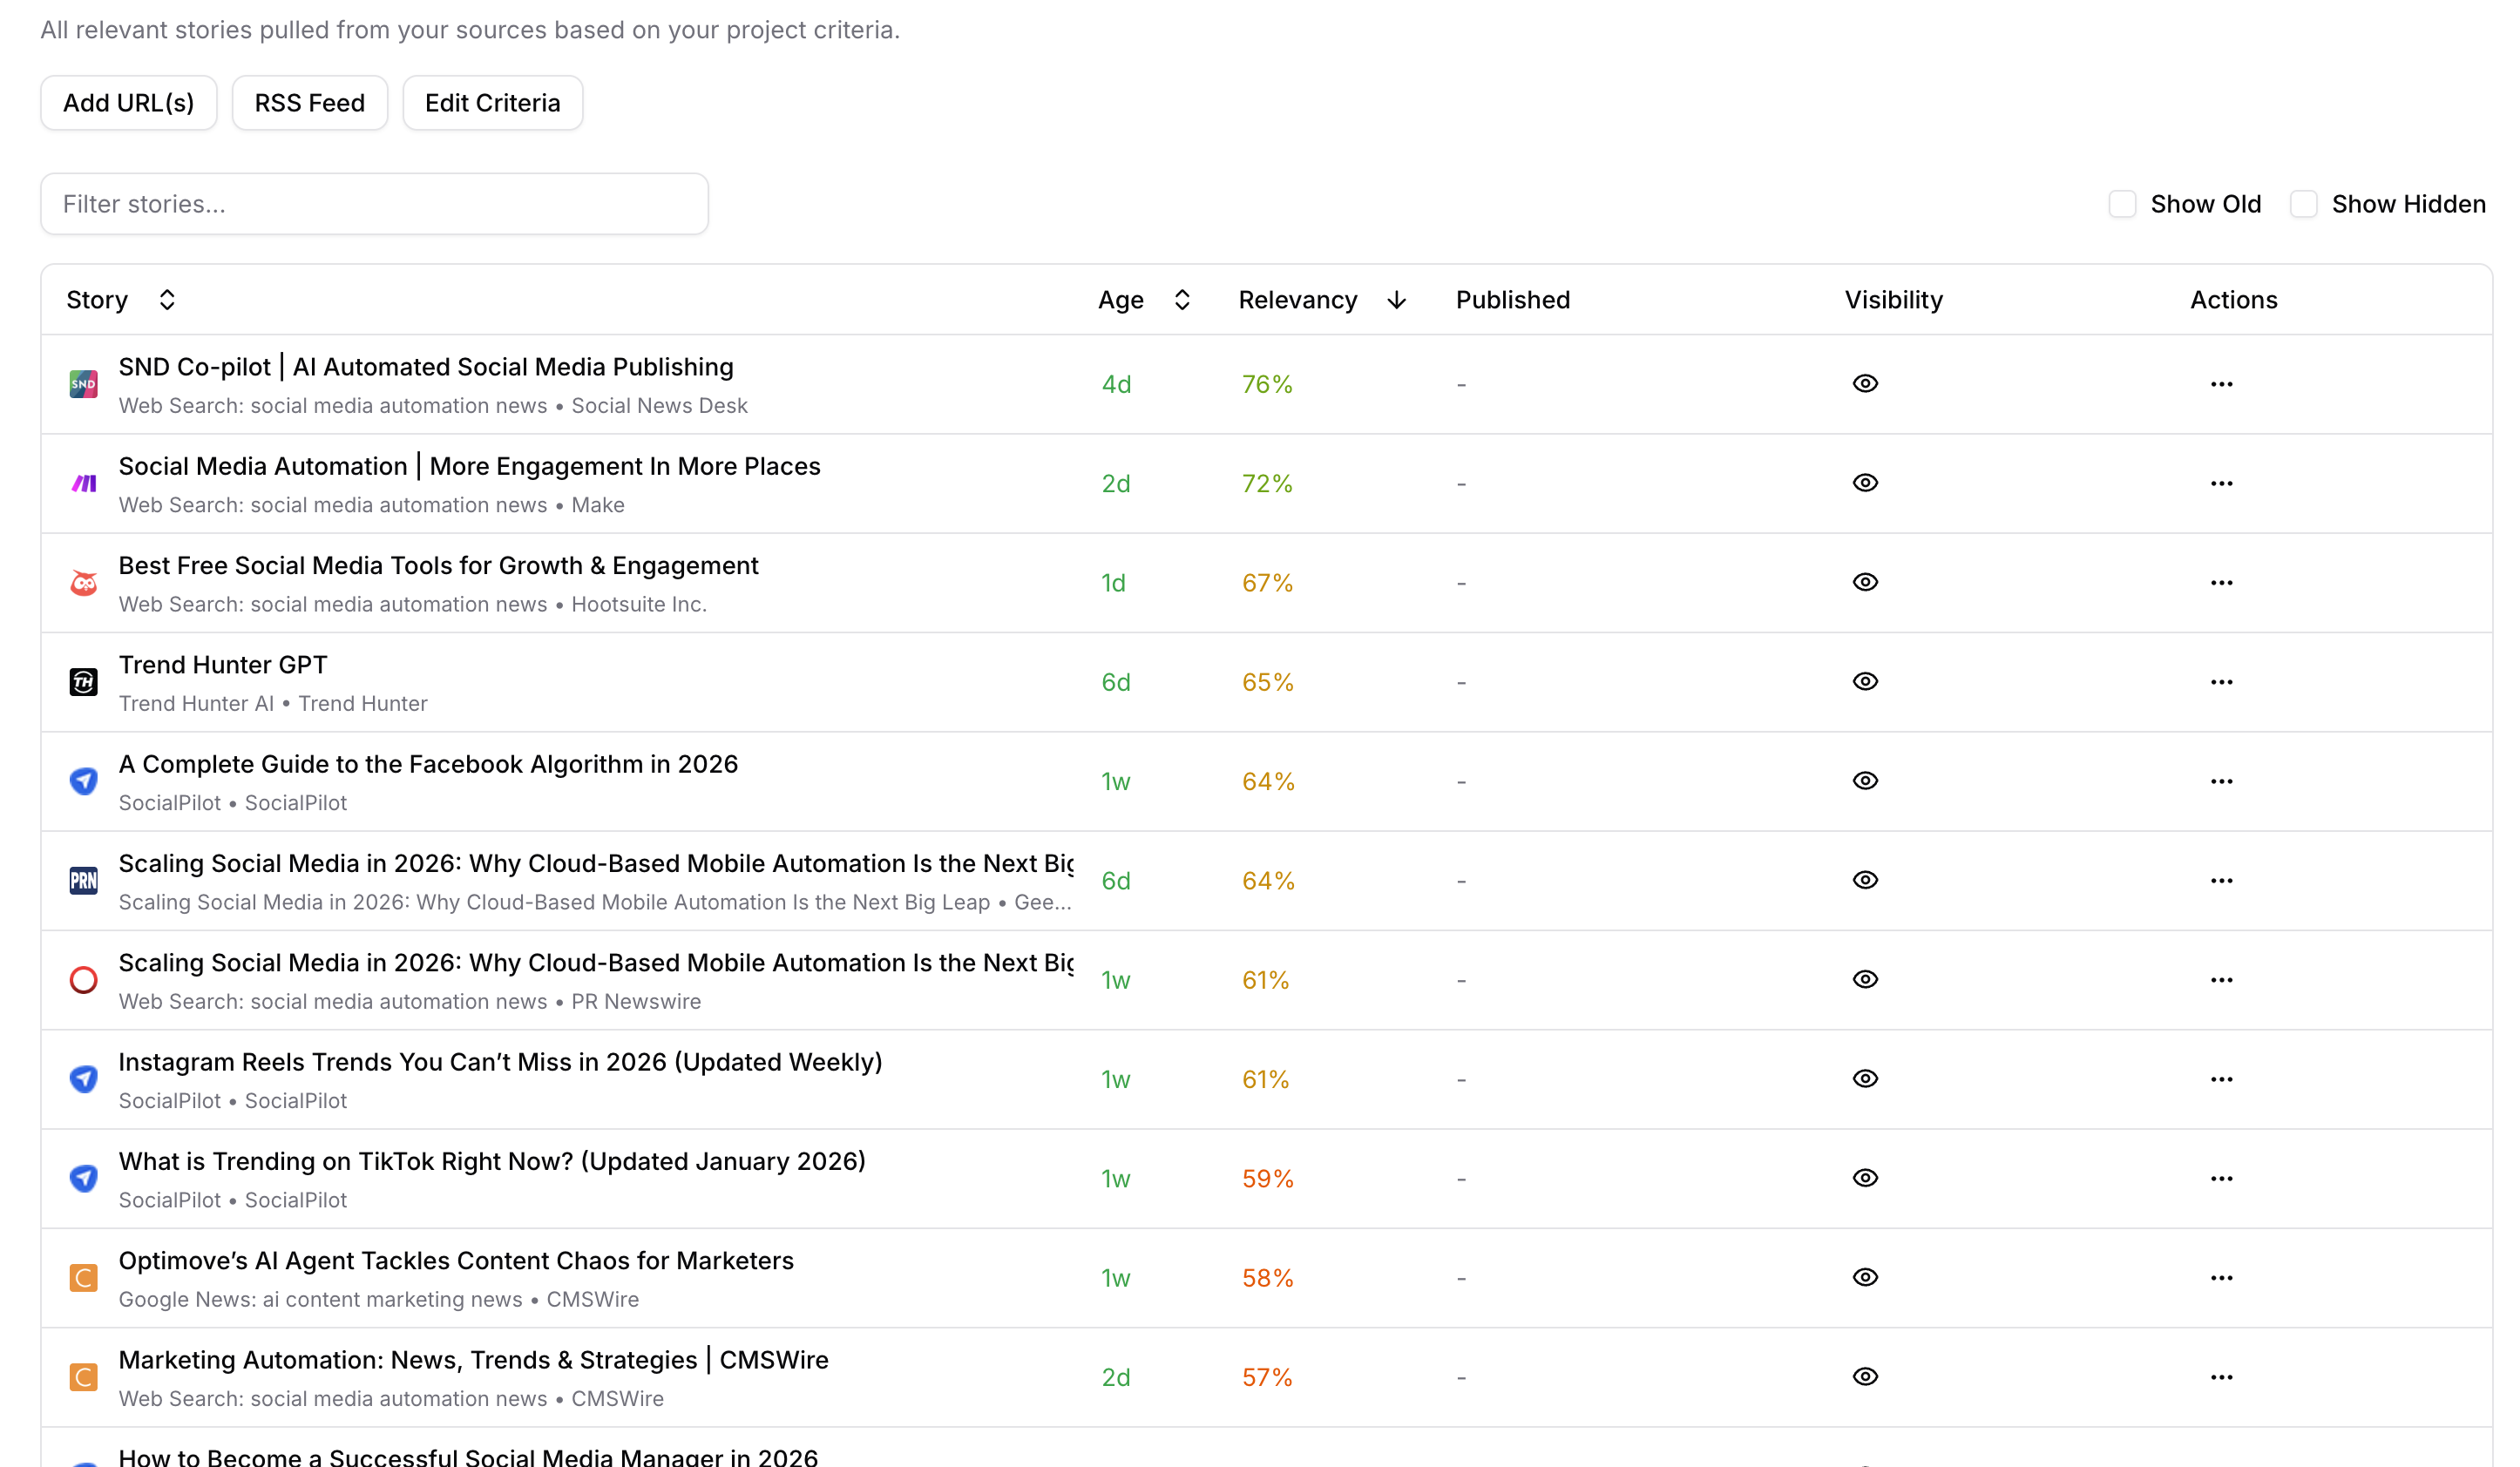The height and width of the screenshot is (1467, 2520).
Task: Click the Add URL(s) button
Action: 128,103
